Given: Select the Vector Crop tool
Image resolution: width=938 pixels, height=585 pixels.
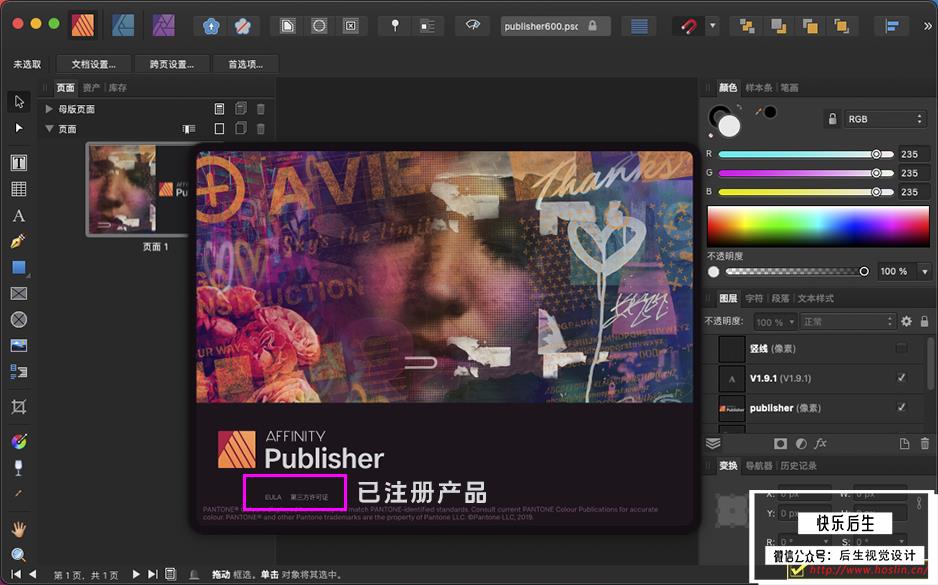Looking at the screenshot, I should click(x=19, y=407).
